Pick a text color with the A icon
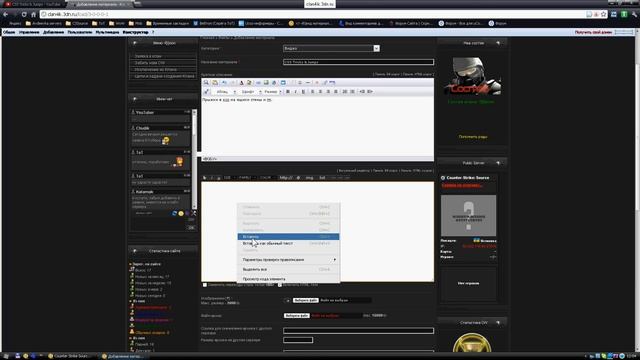The image size is (640, 360). coord(242,82)
